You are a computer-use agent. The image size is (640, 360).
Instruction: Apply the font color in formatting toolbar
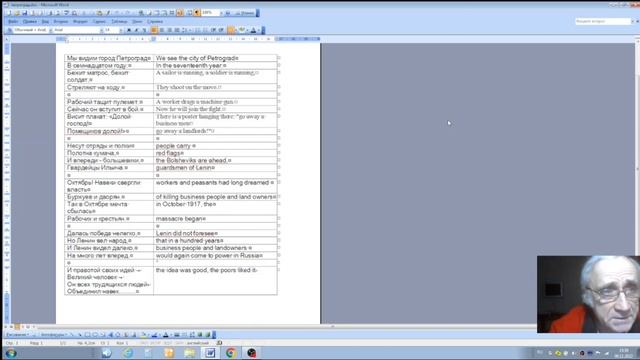[x=253, y=30]
